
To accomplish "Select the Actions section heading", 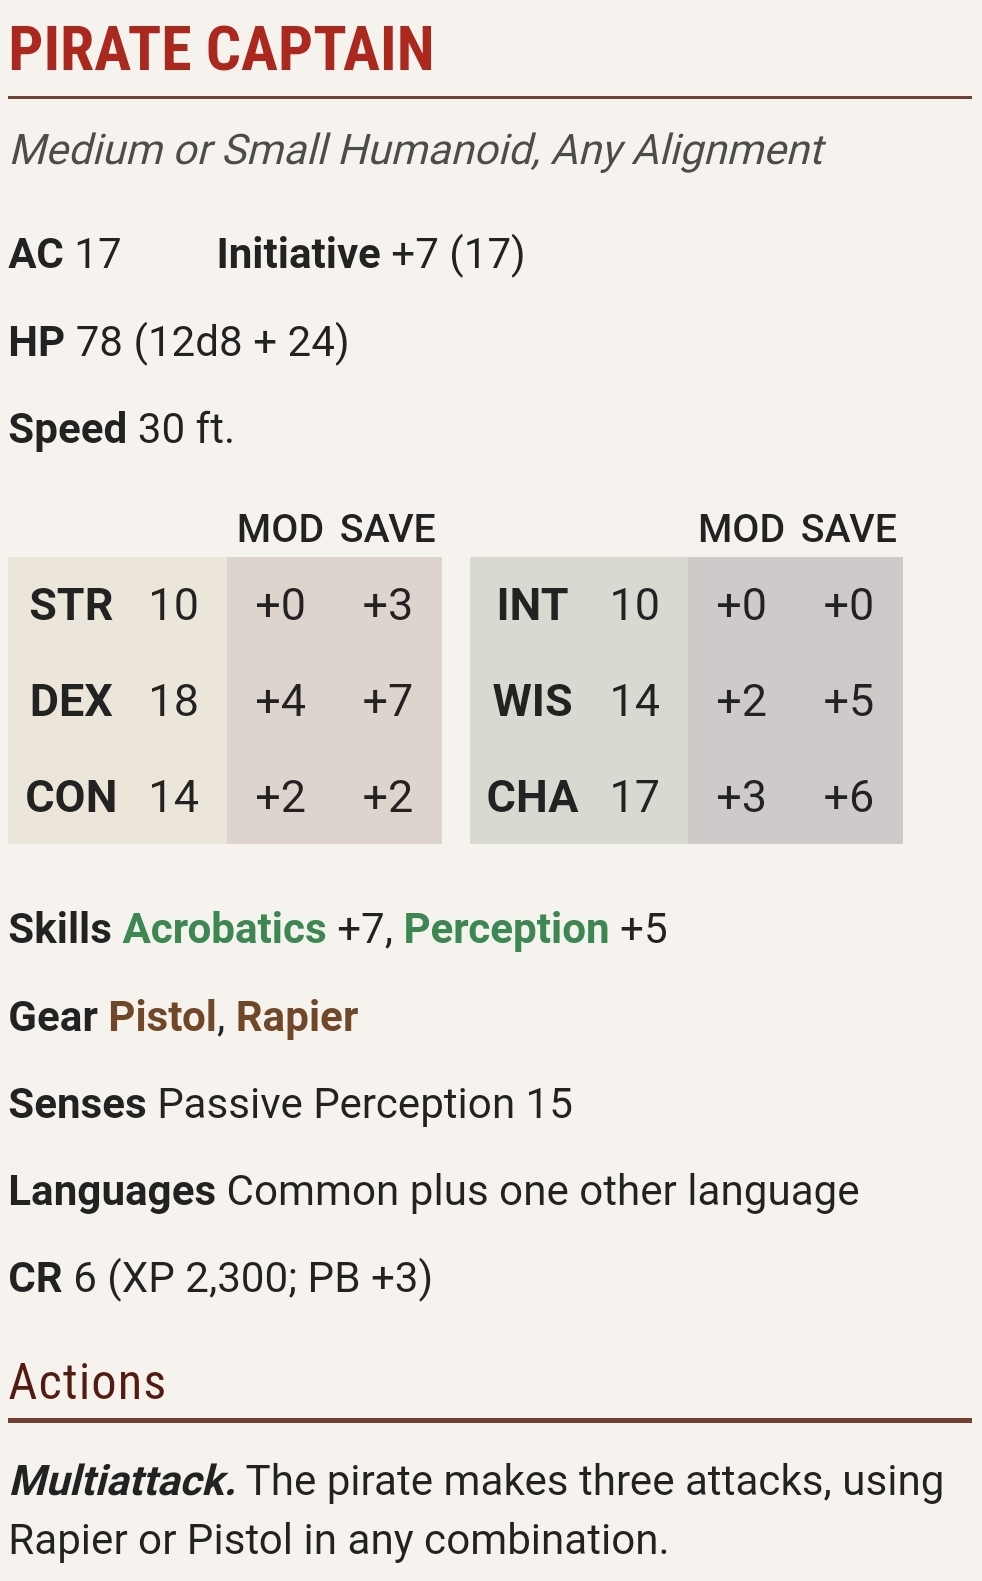I will click(88, 1382).
